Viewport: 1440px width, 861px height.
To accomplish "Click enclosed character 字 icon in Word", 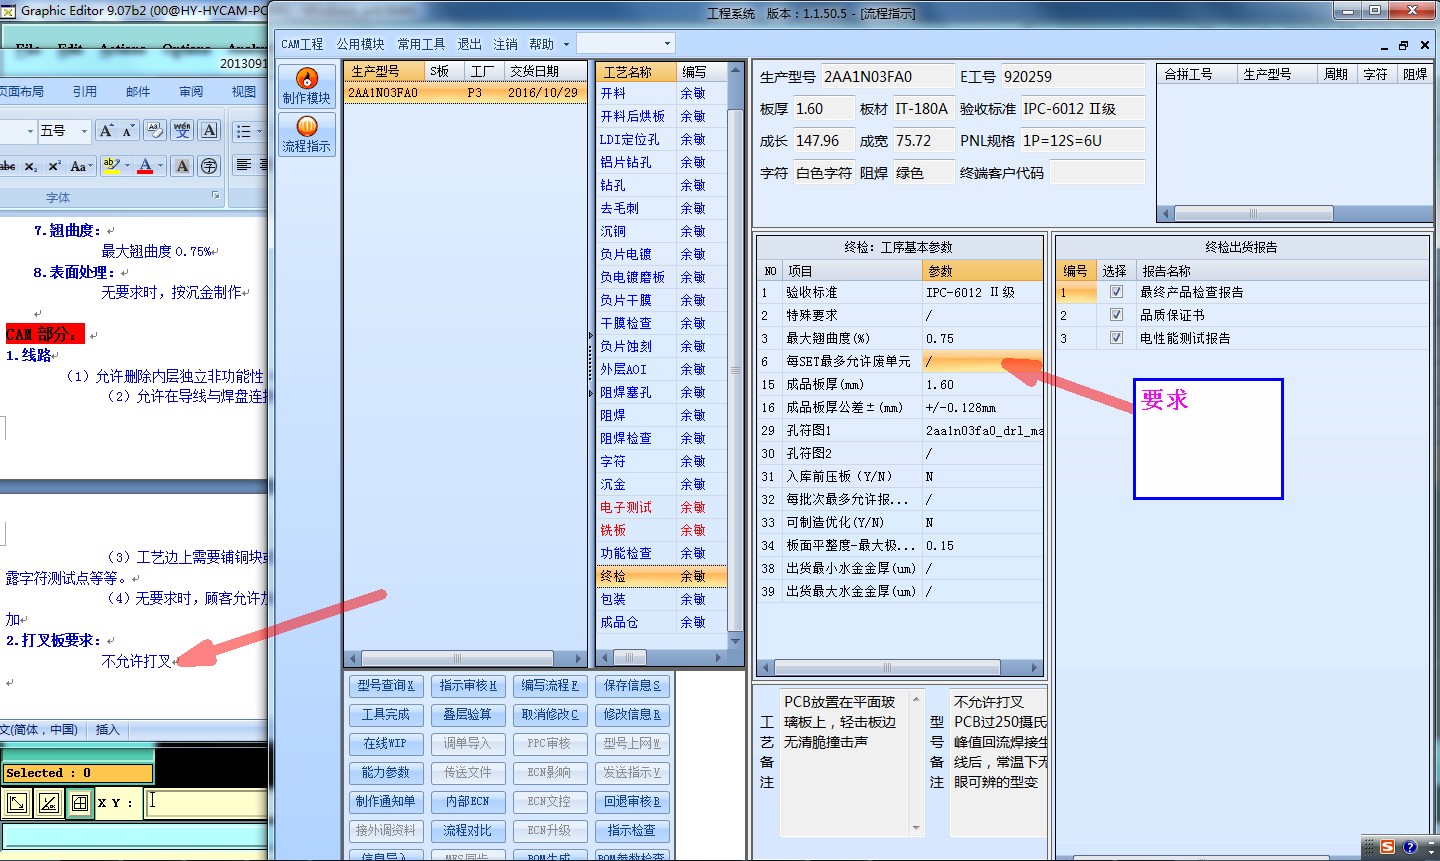I will (x=209, y=166).
